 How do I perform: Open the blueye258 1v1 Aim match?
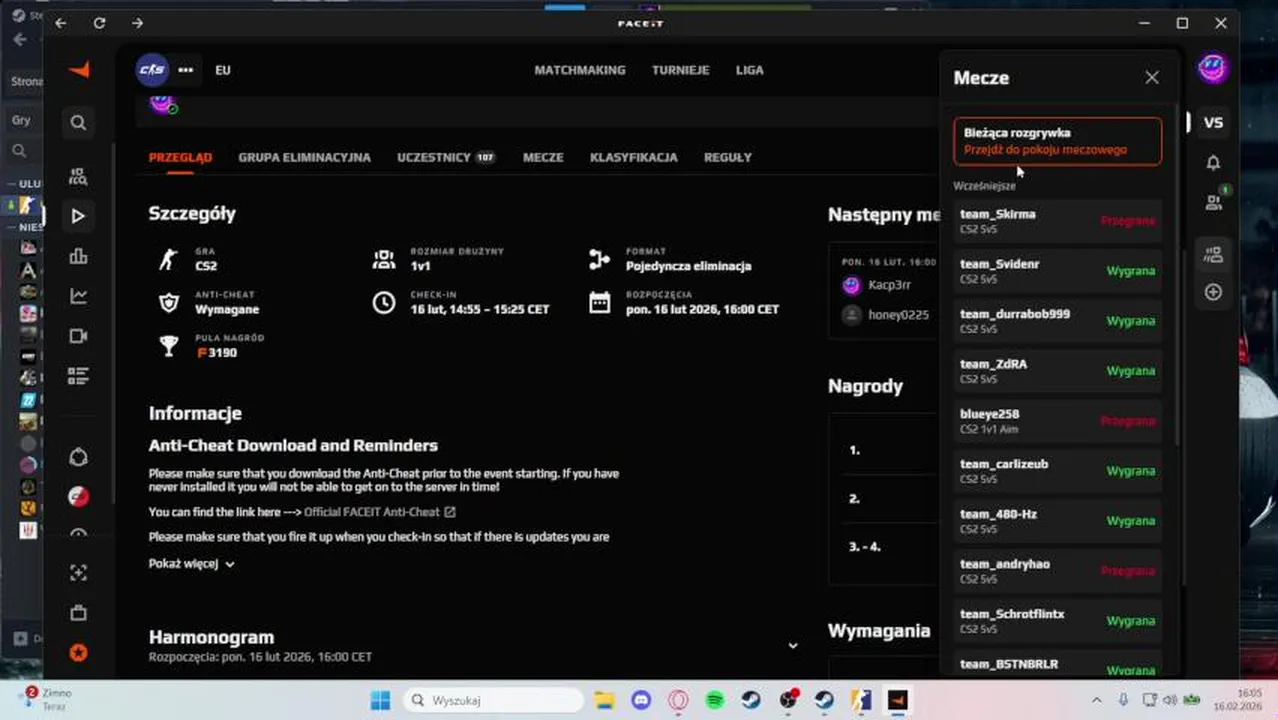tap(1057, 421)
